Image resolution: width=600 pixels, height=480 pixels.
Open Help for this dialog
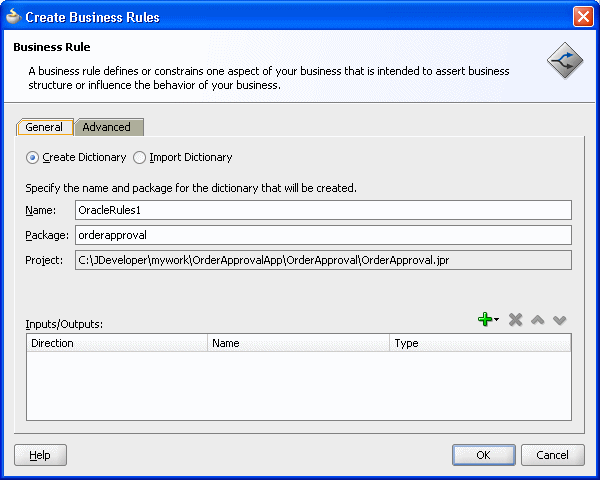(40, 455)
